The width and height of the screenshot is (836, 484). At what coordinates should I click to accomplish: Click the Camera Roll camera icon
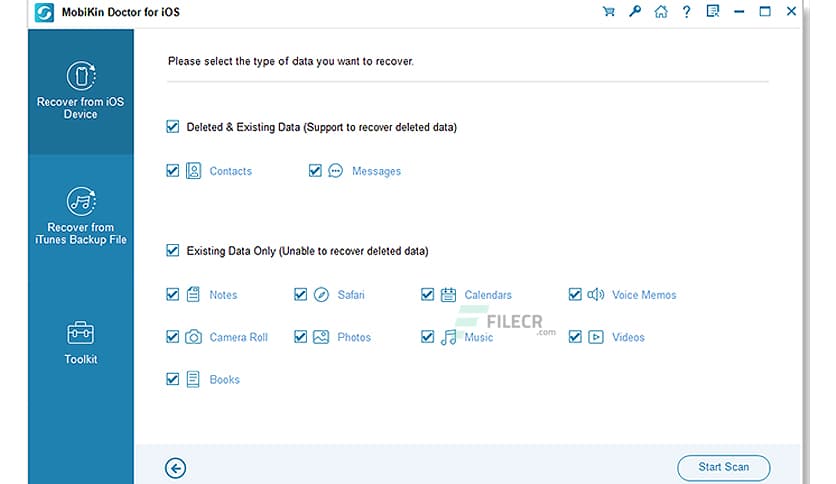(x=194, y=337)
